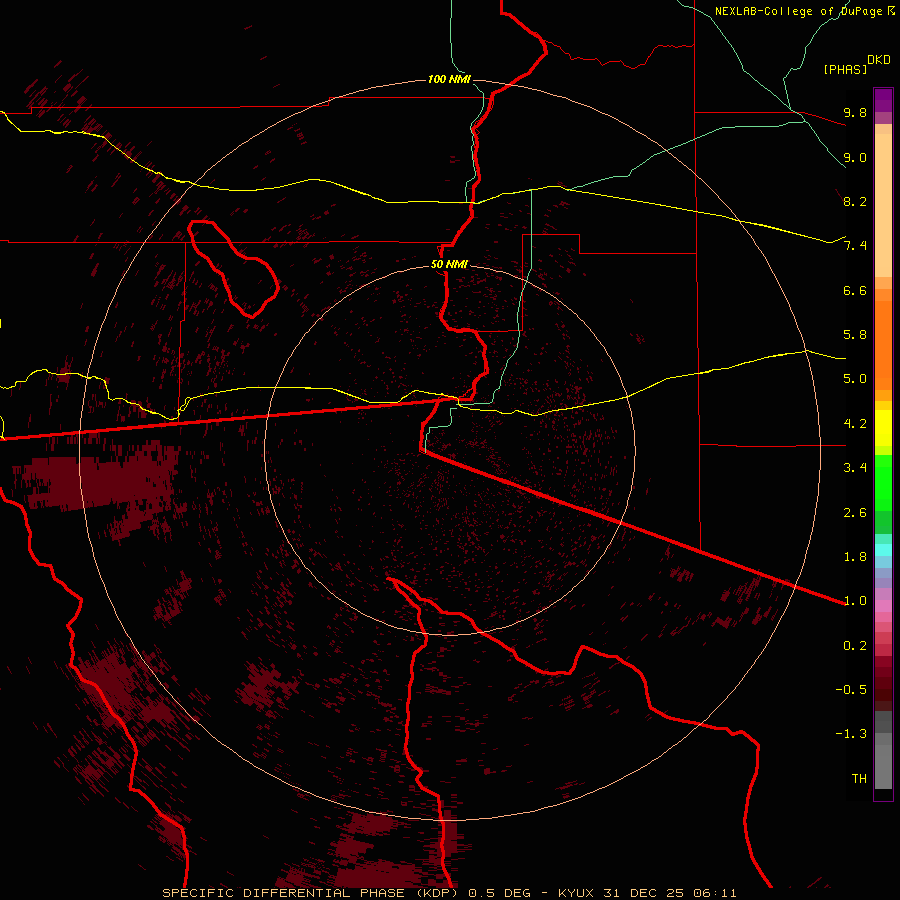Click the NEXLAB-College of DuPage label
900x900 pixels.
pos(797,11)
